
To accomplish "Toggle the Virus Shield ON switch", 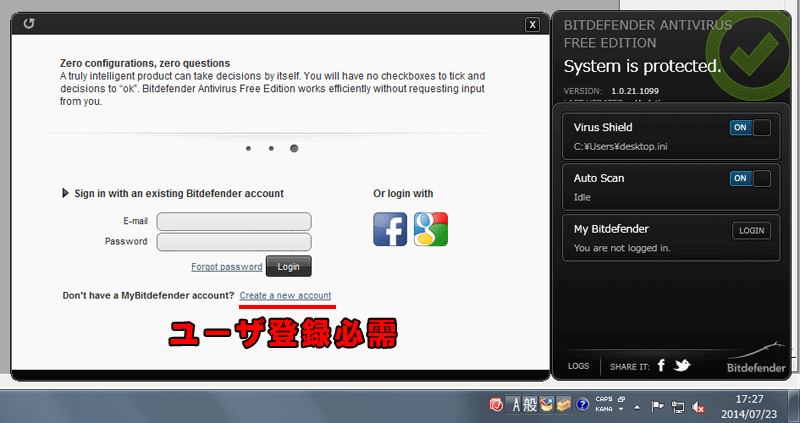I will tap(750, 128).
